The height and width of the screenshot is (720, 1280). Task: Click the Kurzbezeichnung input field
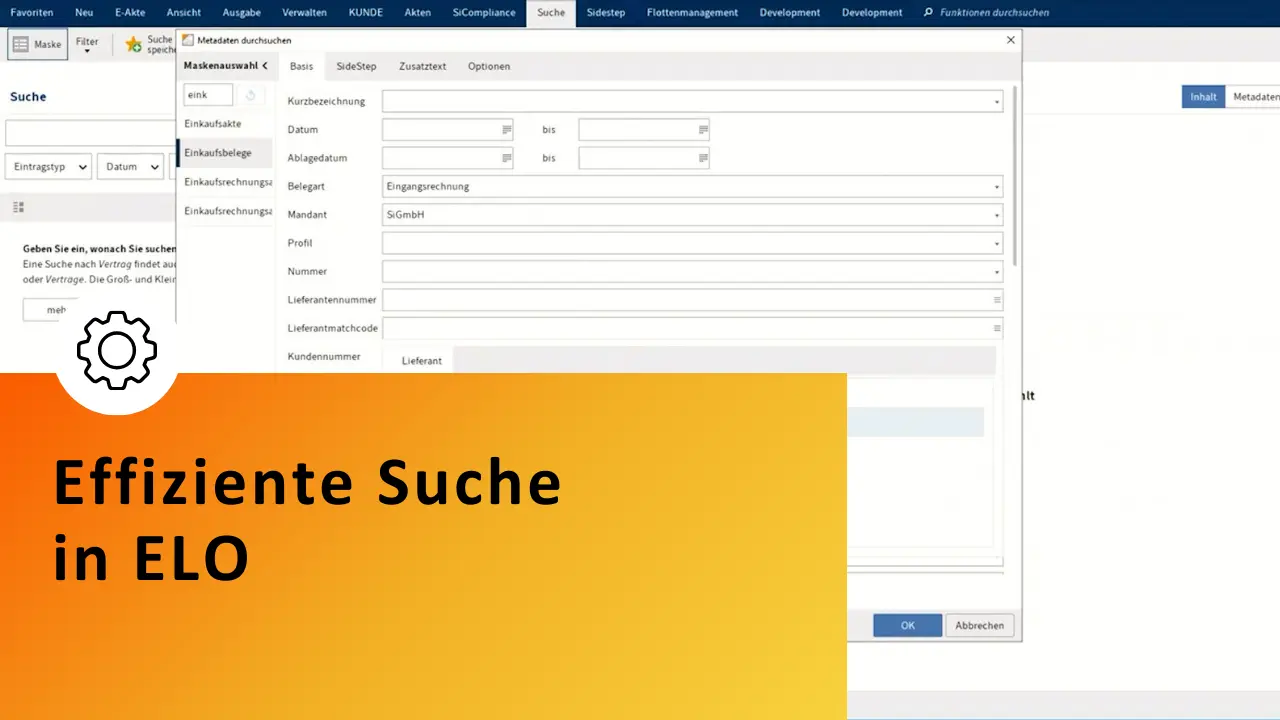(692, 102)
